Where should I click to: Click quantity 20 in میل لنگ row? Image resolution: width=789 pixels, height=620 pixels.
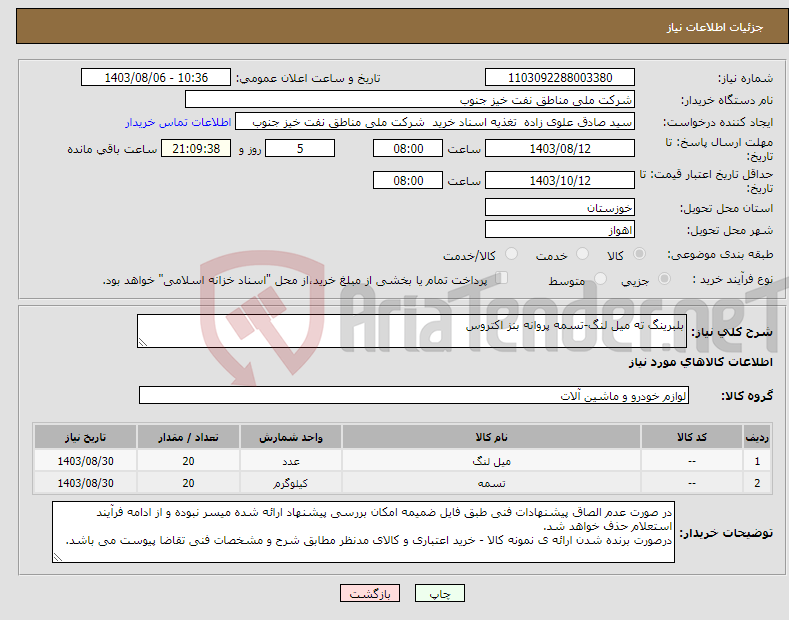[x=188, y=461]
